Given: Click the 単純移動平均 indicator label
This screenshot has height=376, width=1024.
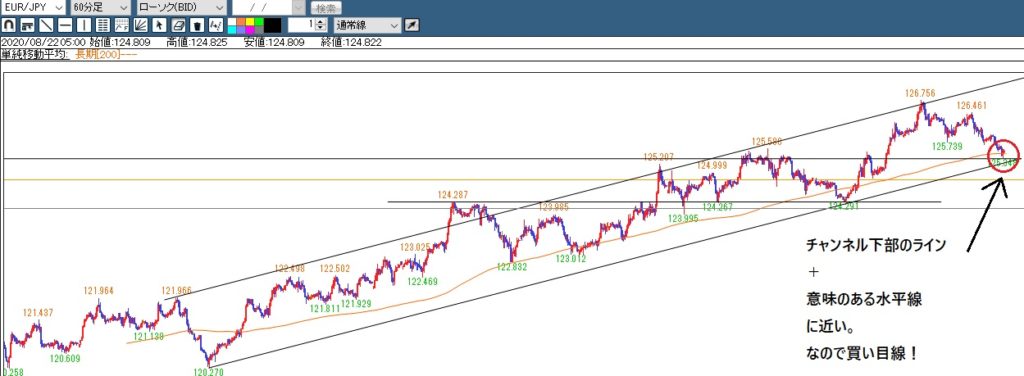Looking at the screenshot, I should [35, 55].
